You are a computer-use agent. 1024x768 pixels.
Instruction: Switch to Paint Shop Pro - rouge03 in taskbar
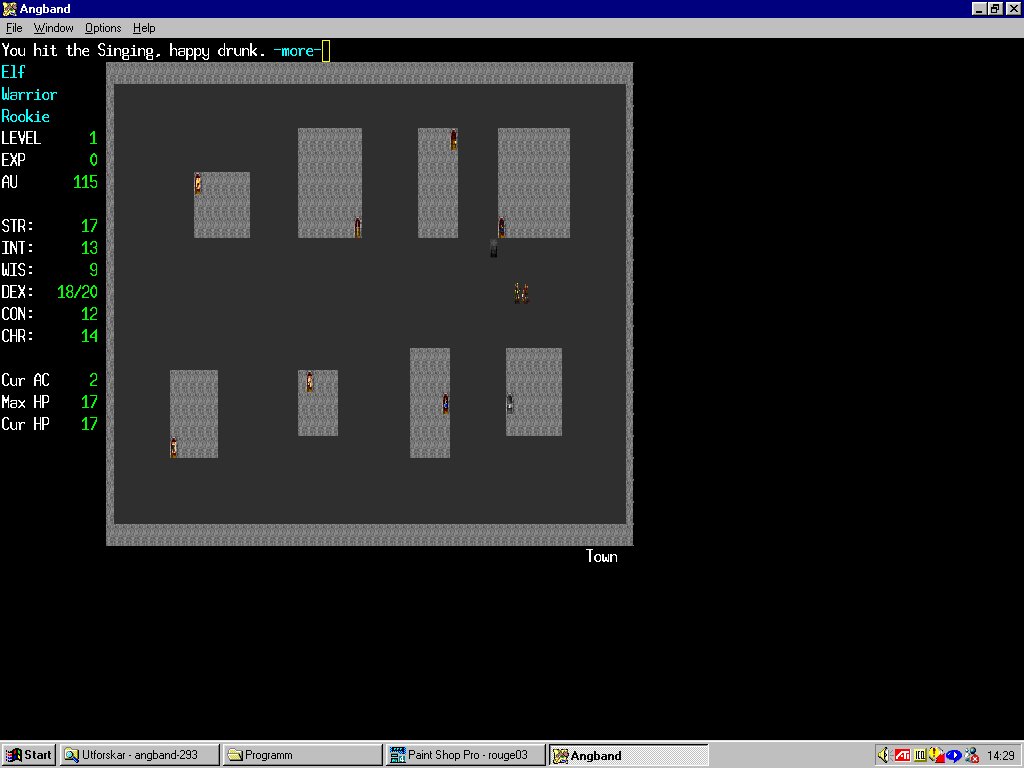click(466, 755)
